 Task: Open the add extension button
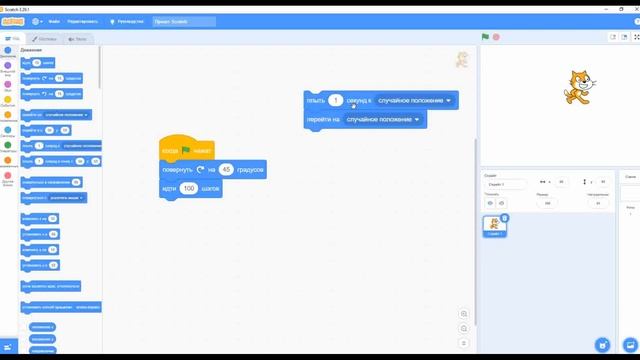click(9, 347)
